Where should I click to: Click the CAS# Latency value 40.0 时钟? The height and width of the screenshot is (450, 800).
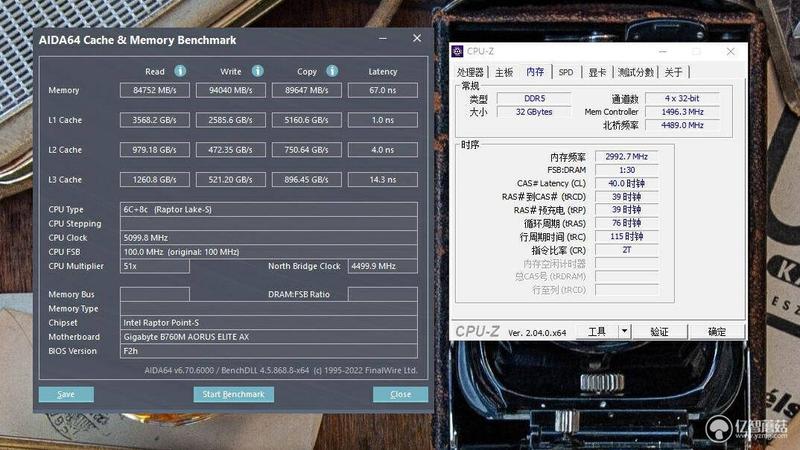(627, 183)
